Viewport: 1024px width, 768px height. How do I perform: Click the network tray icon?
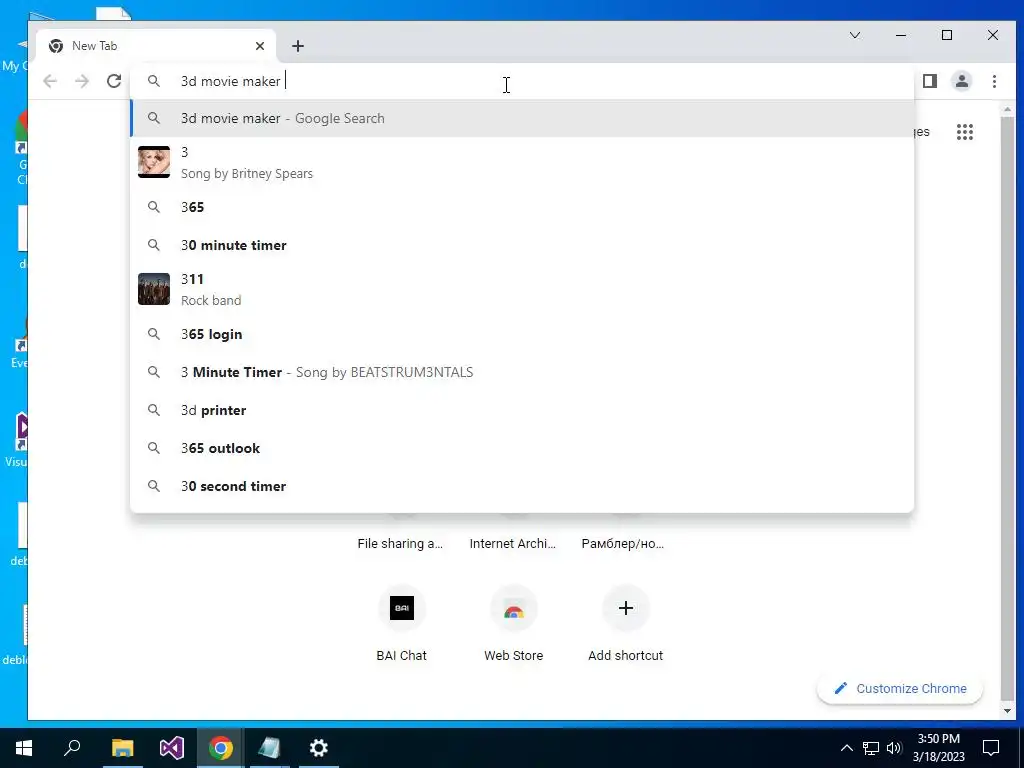[x=871, y=748]
